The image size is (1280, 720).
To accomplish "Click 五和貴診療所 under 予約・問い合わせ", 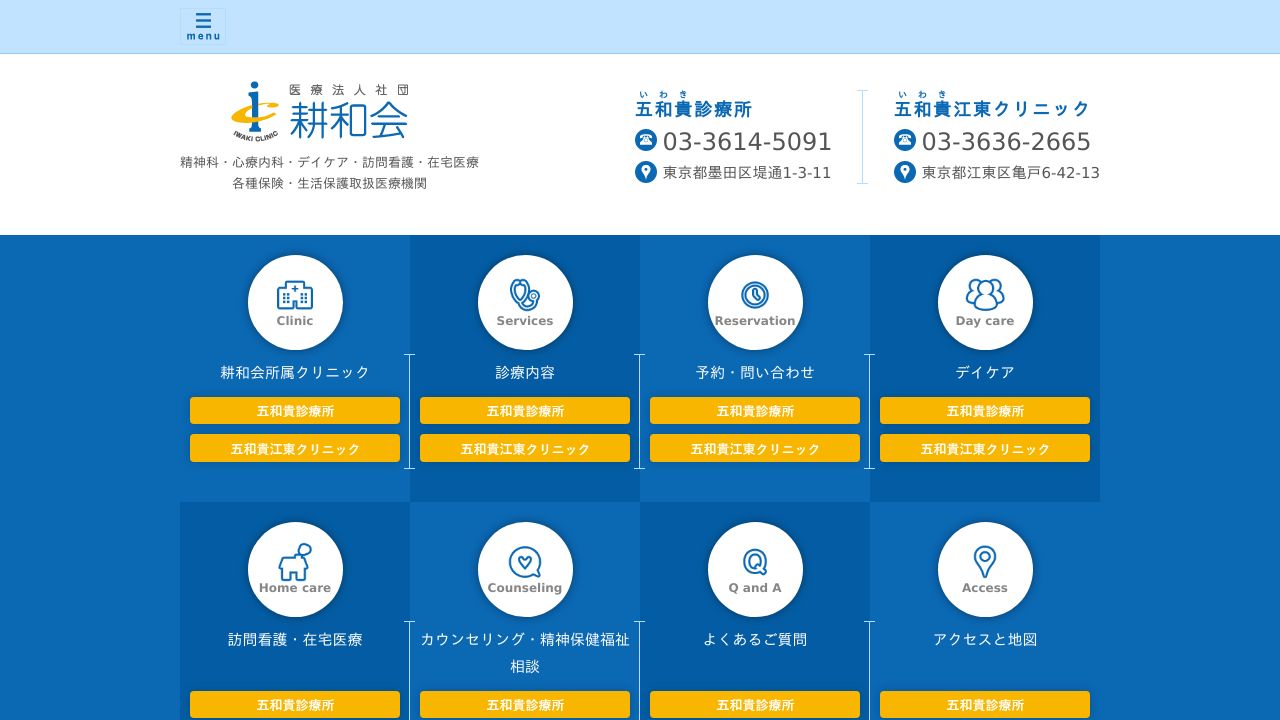I will [x=755, y=410].
